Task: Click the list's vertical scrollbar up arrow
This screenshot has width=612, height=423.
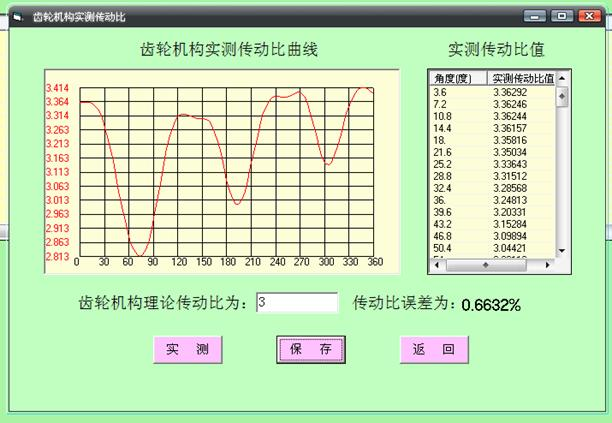Action: [x=561, y=78]
